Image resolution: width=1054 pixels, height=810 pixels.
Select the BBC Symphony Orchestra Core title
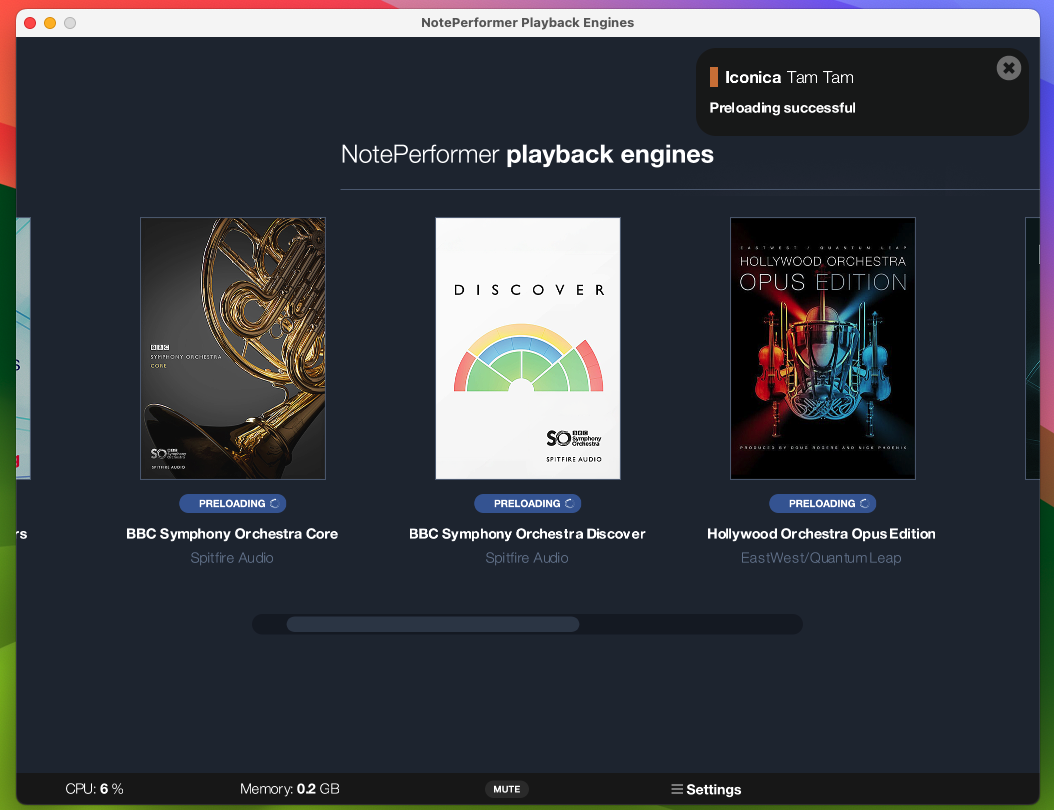tap(232, 534)
